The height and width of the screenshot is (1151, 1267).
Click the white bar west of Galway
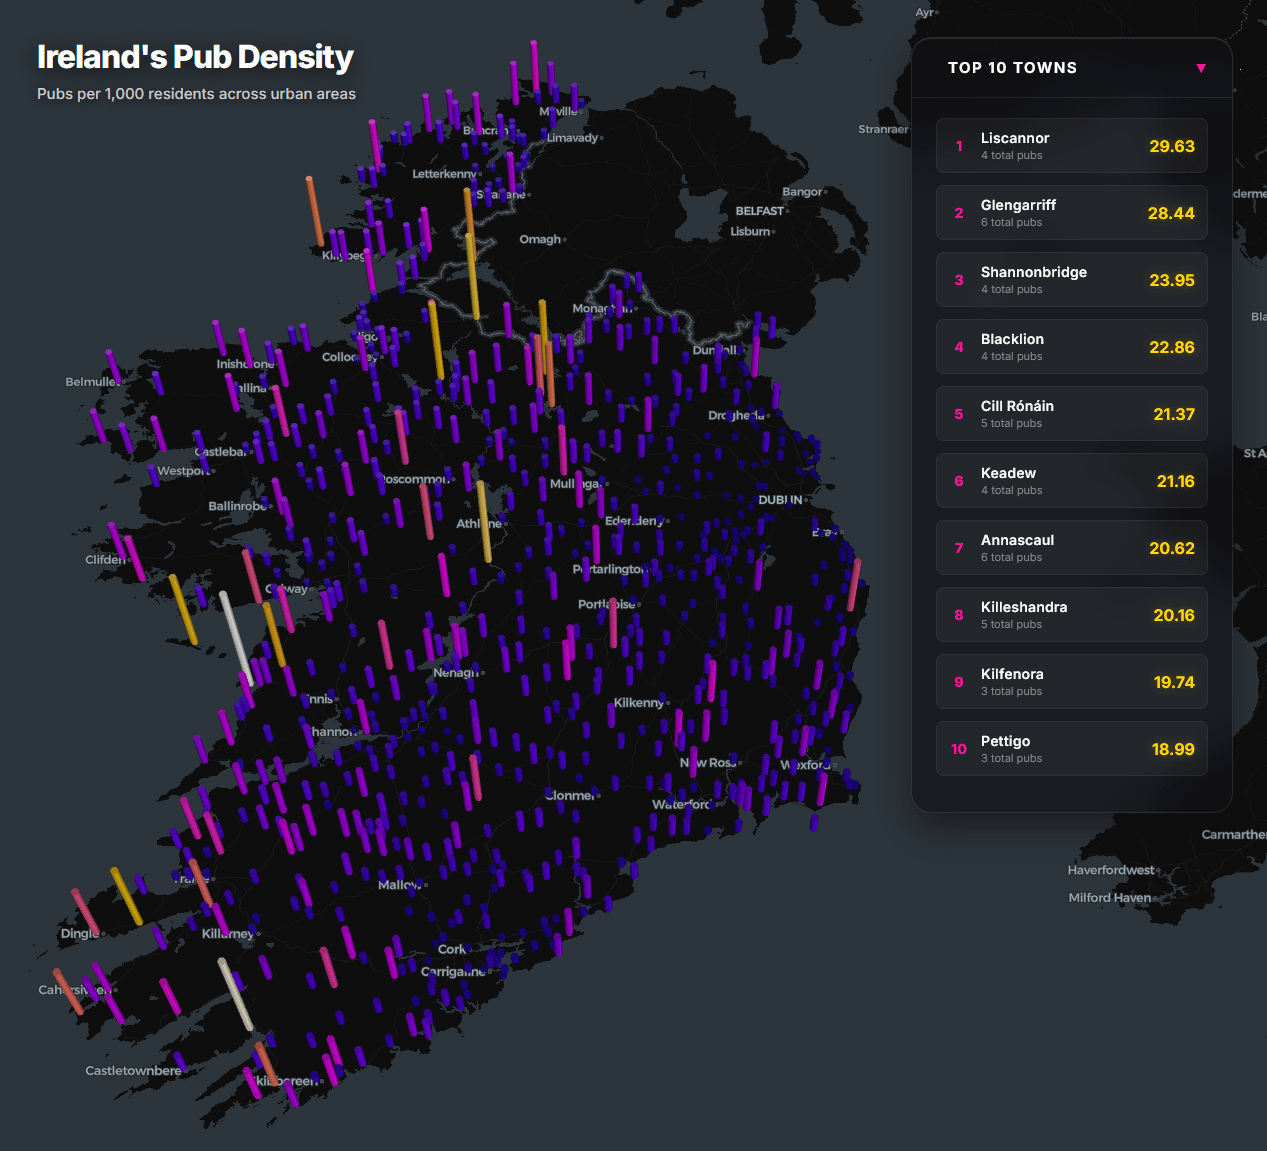(236, 638)
